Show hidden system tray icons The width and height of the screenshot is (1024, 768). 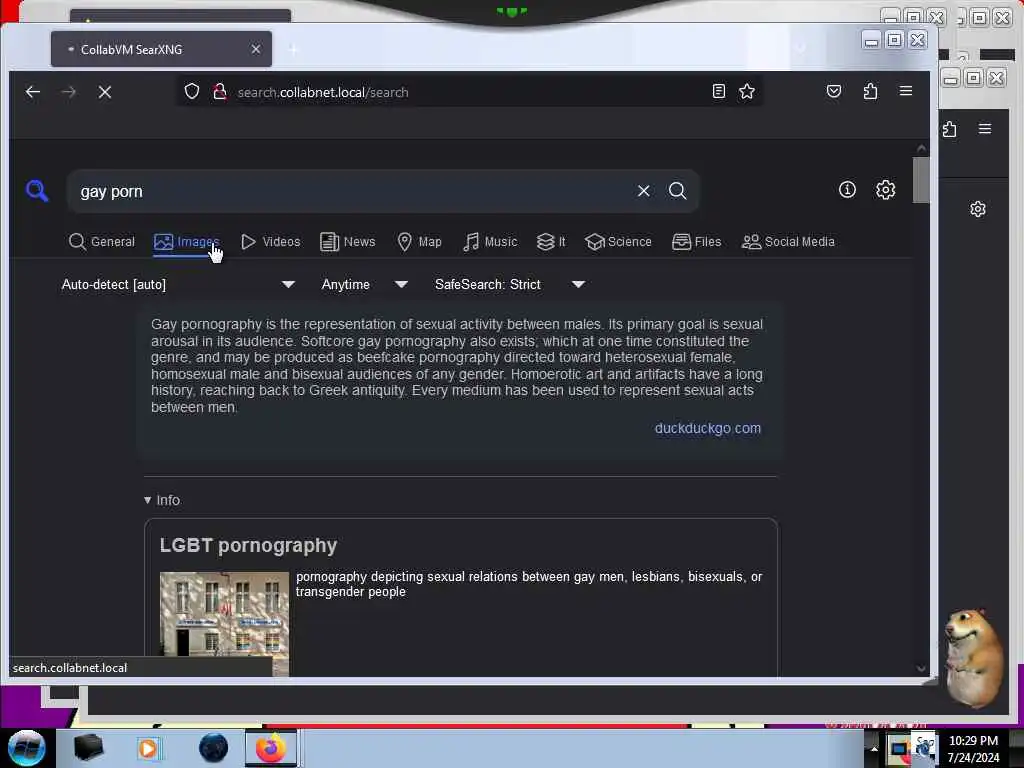click(874, 749)
